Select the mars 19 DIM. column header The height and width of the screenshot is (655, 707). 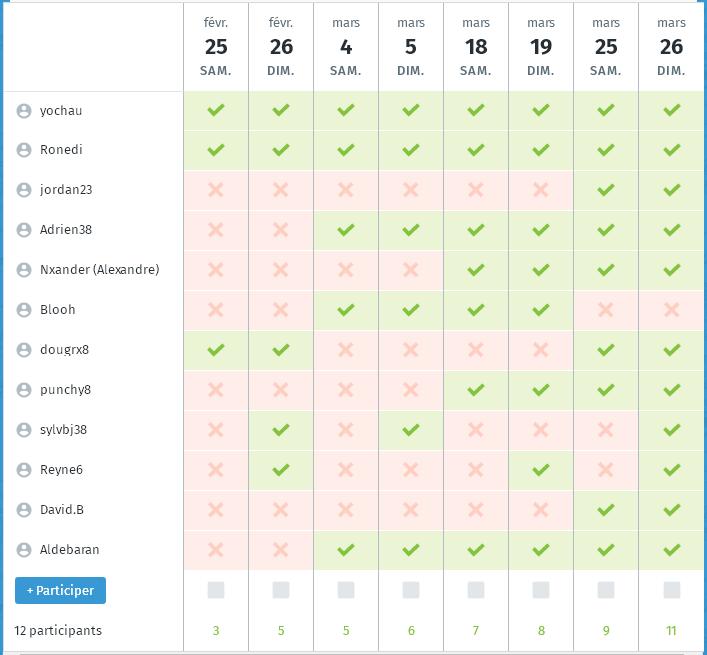(541, 46)
